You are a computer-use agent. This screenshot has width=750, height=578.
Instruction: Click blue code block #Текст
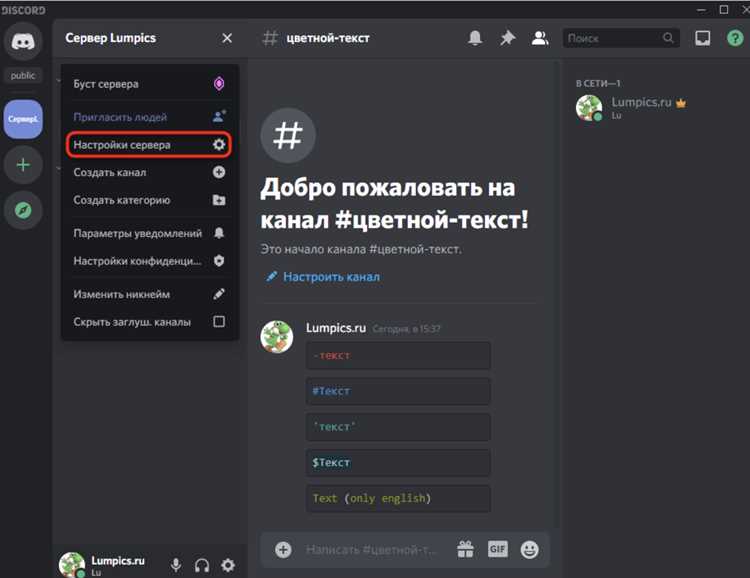tap(398, 391)
